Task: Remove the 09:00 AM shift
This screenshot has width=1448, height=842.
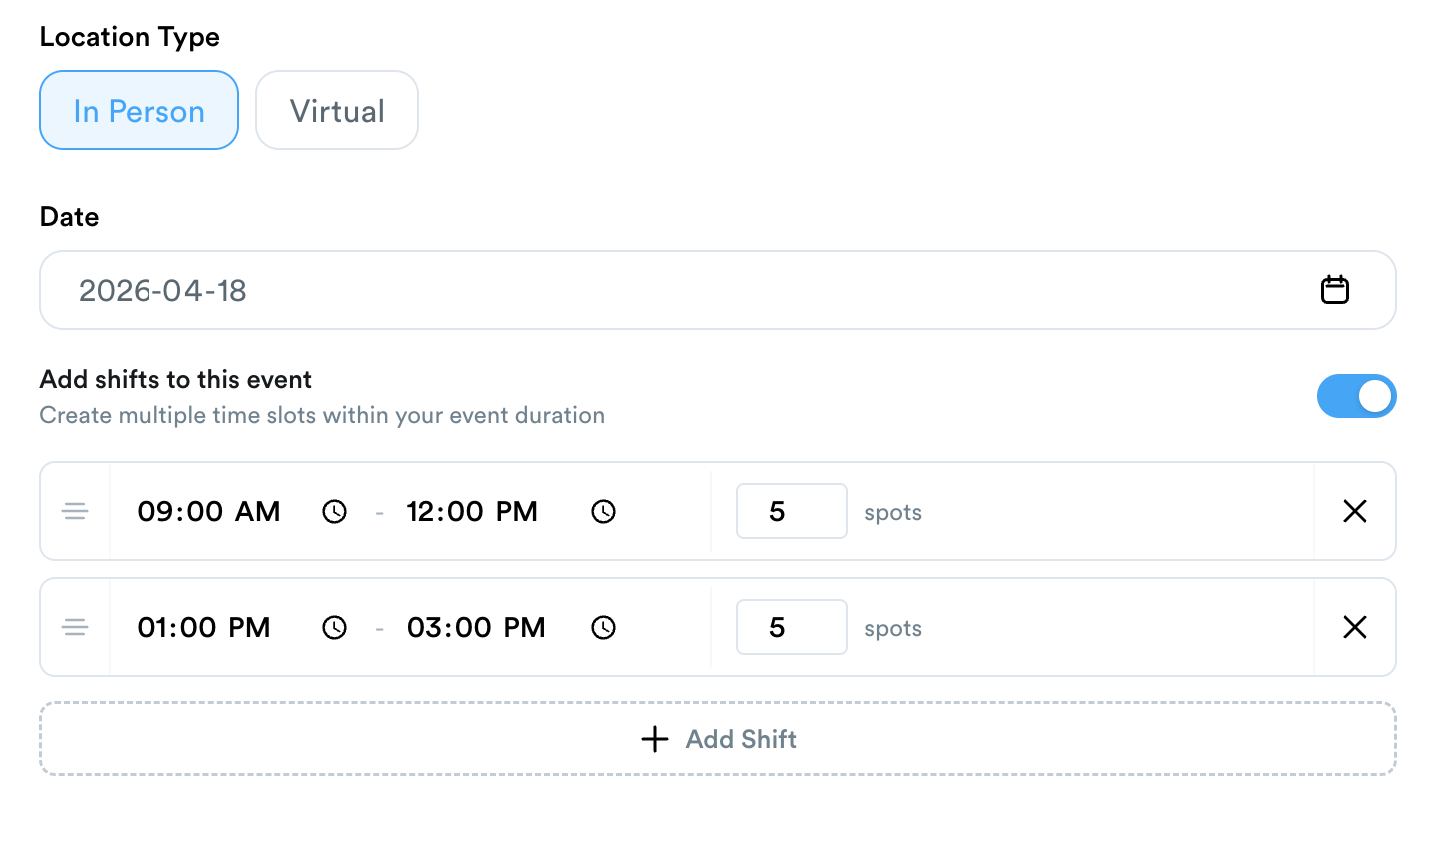Action: [x=1355, y=512]
